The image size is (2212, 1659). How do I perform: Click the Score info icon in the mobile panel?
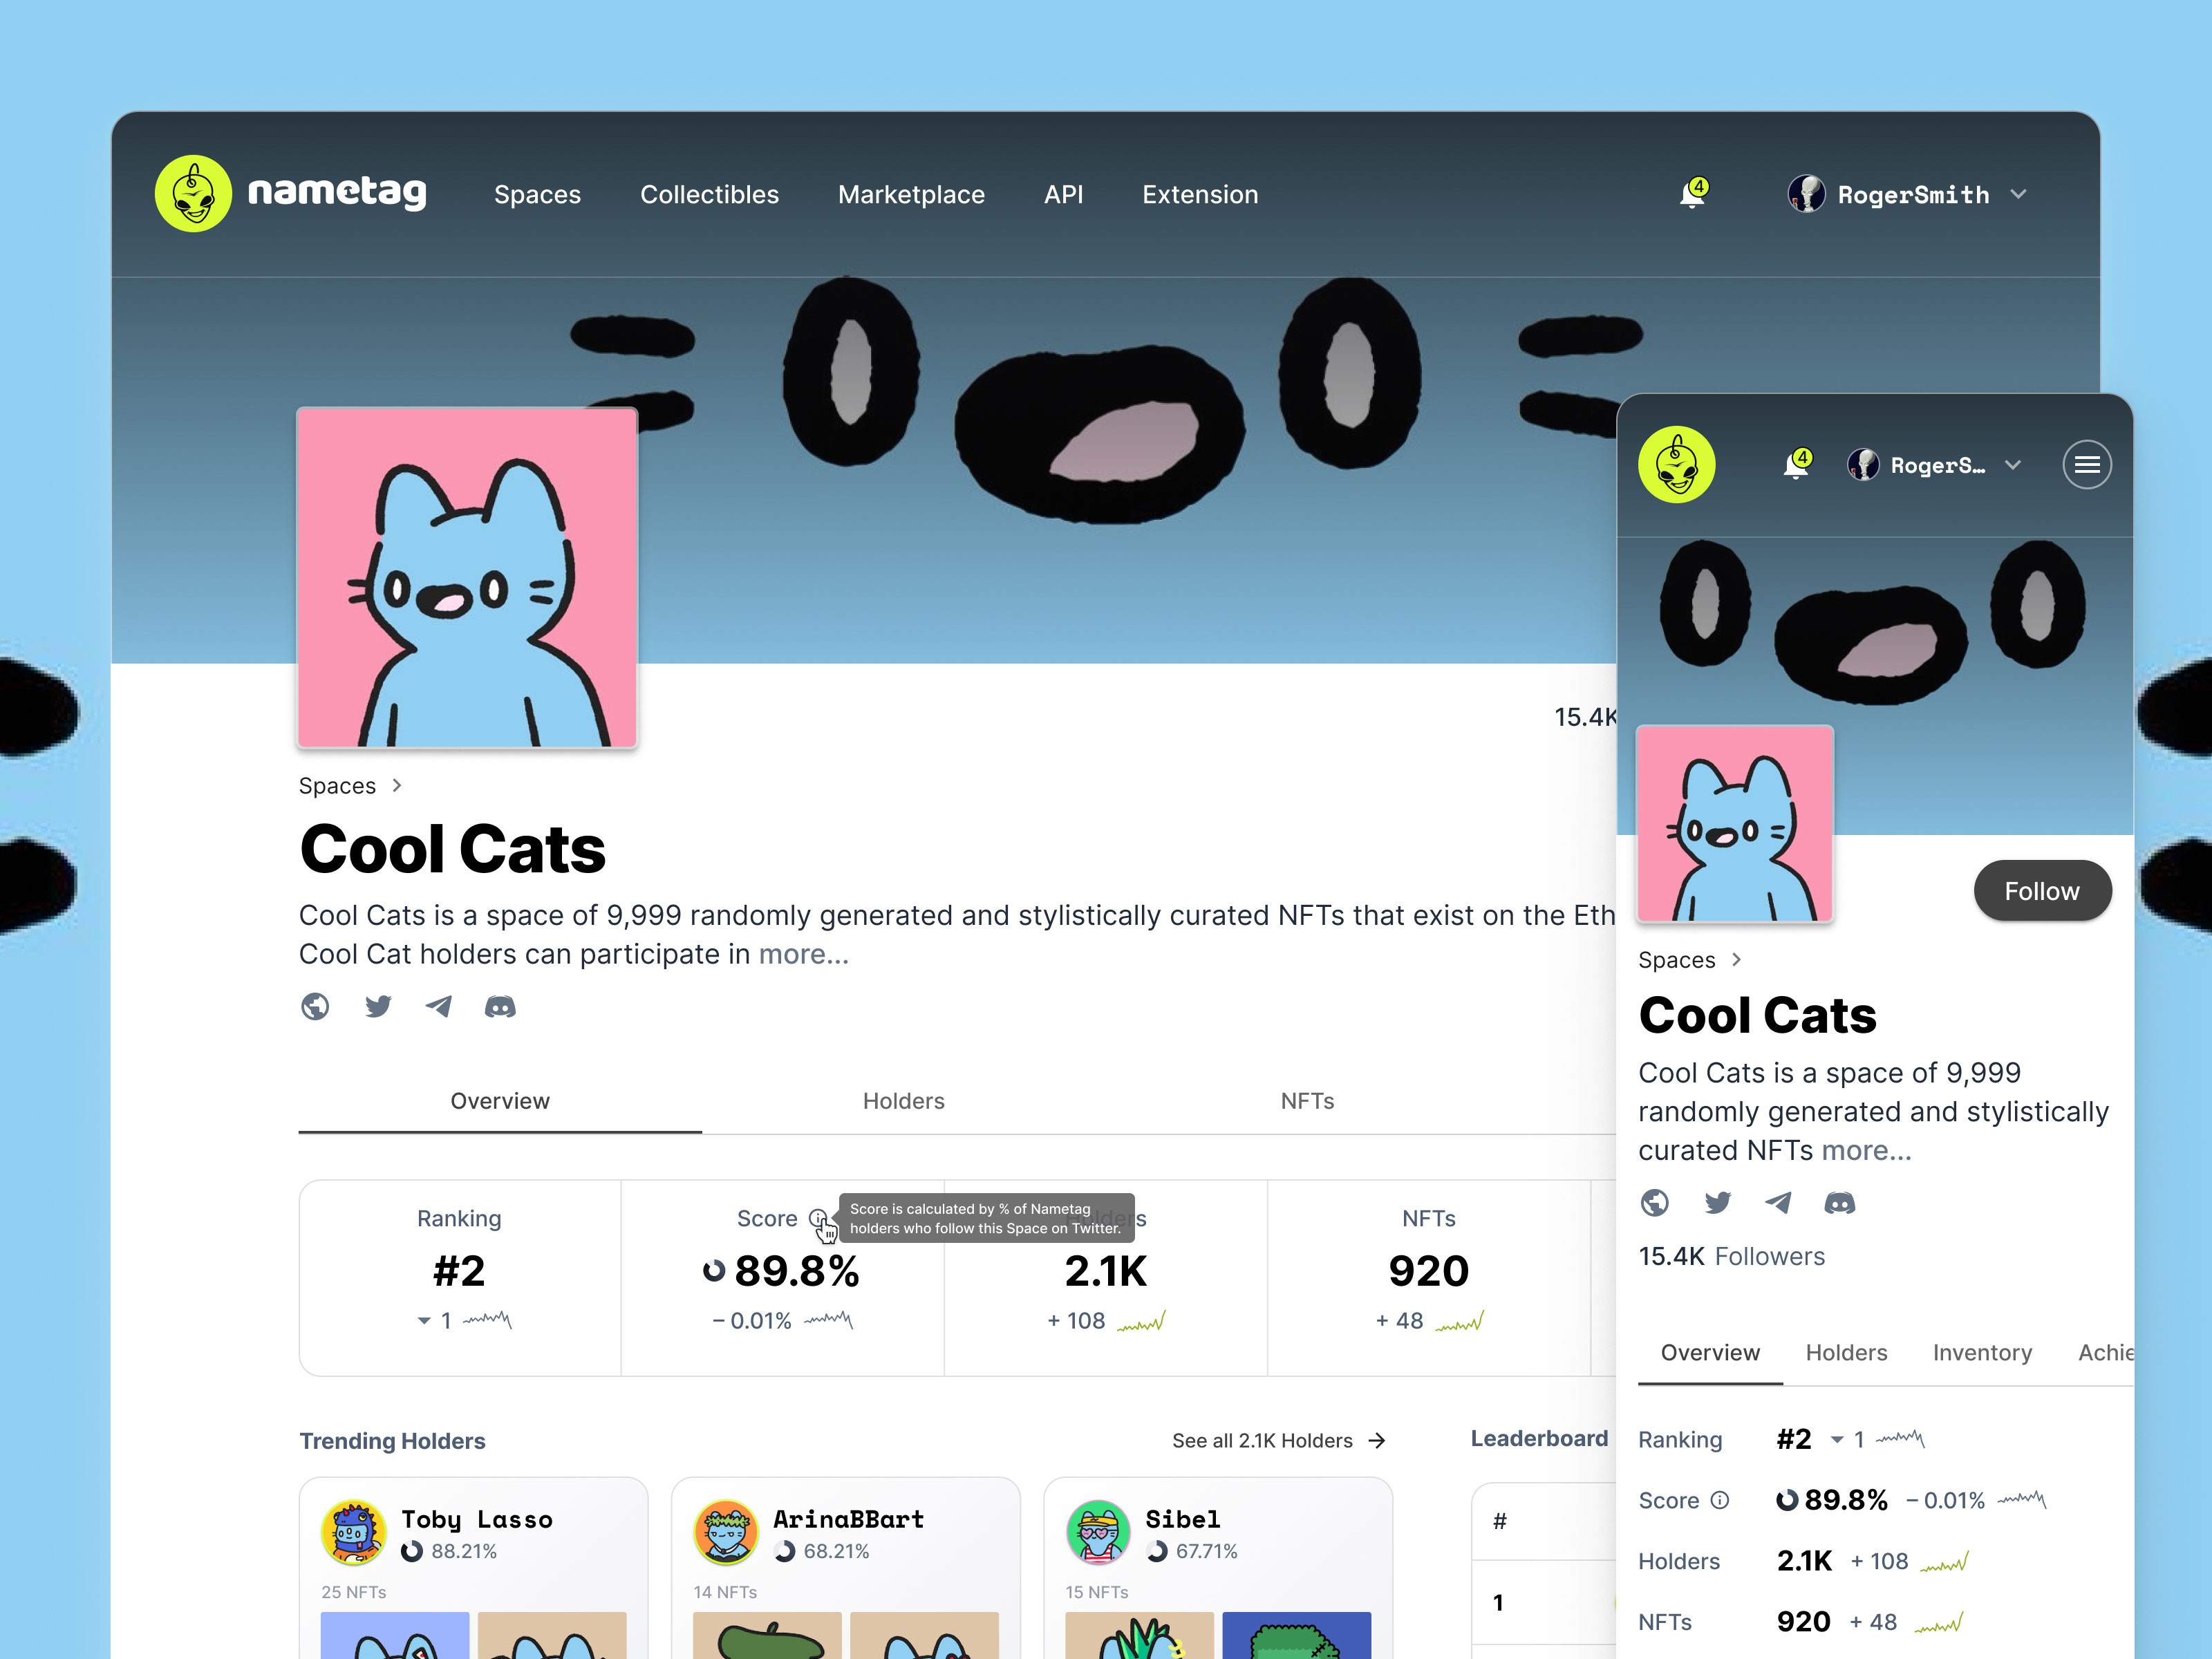pos(1720,1500)
